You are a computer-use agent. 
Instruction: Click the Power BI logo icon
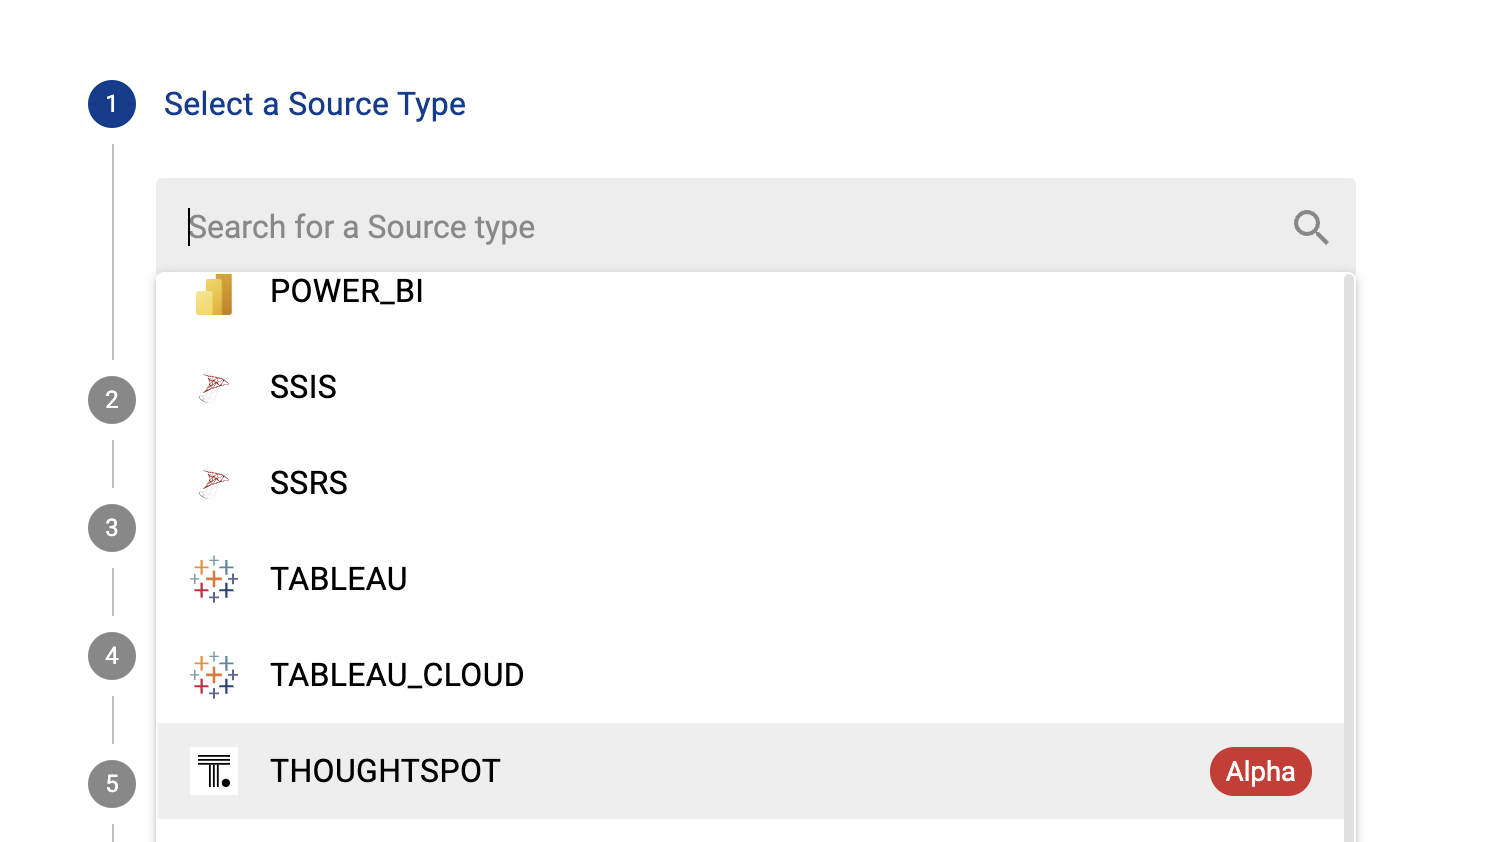(214, 294)
